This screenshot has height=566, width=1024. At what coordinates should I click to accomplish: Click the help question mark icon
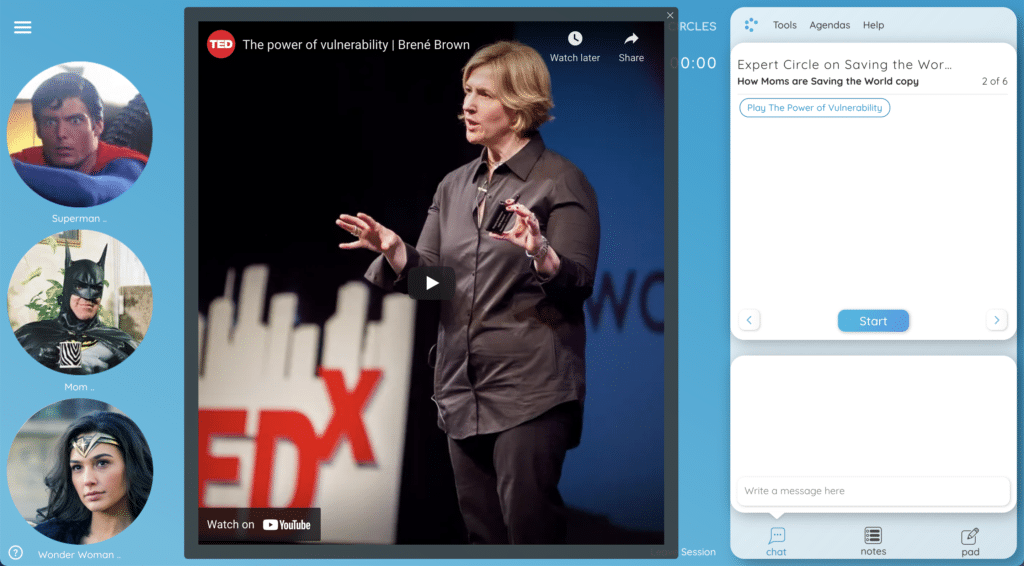15,553
